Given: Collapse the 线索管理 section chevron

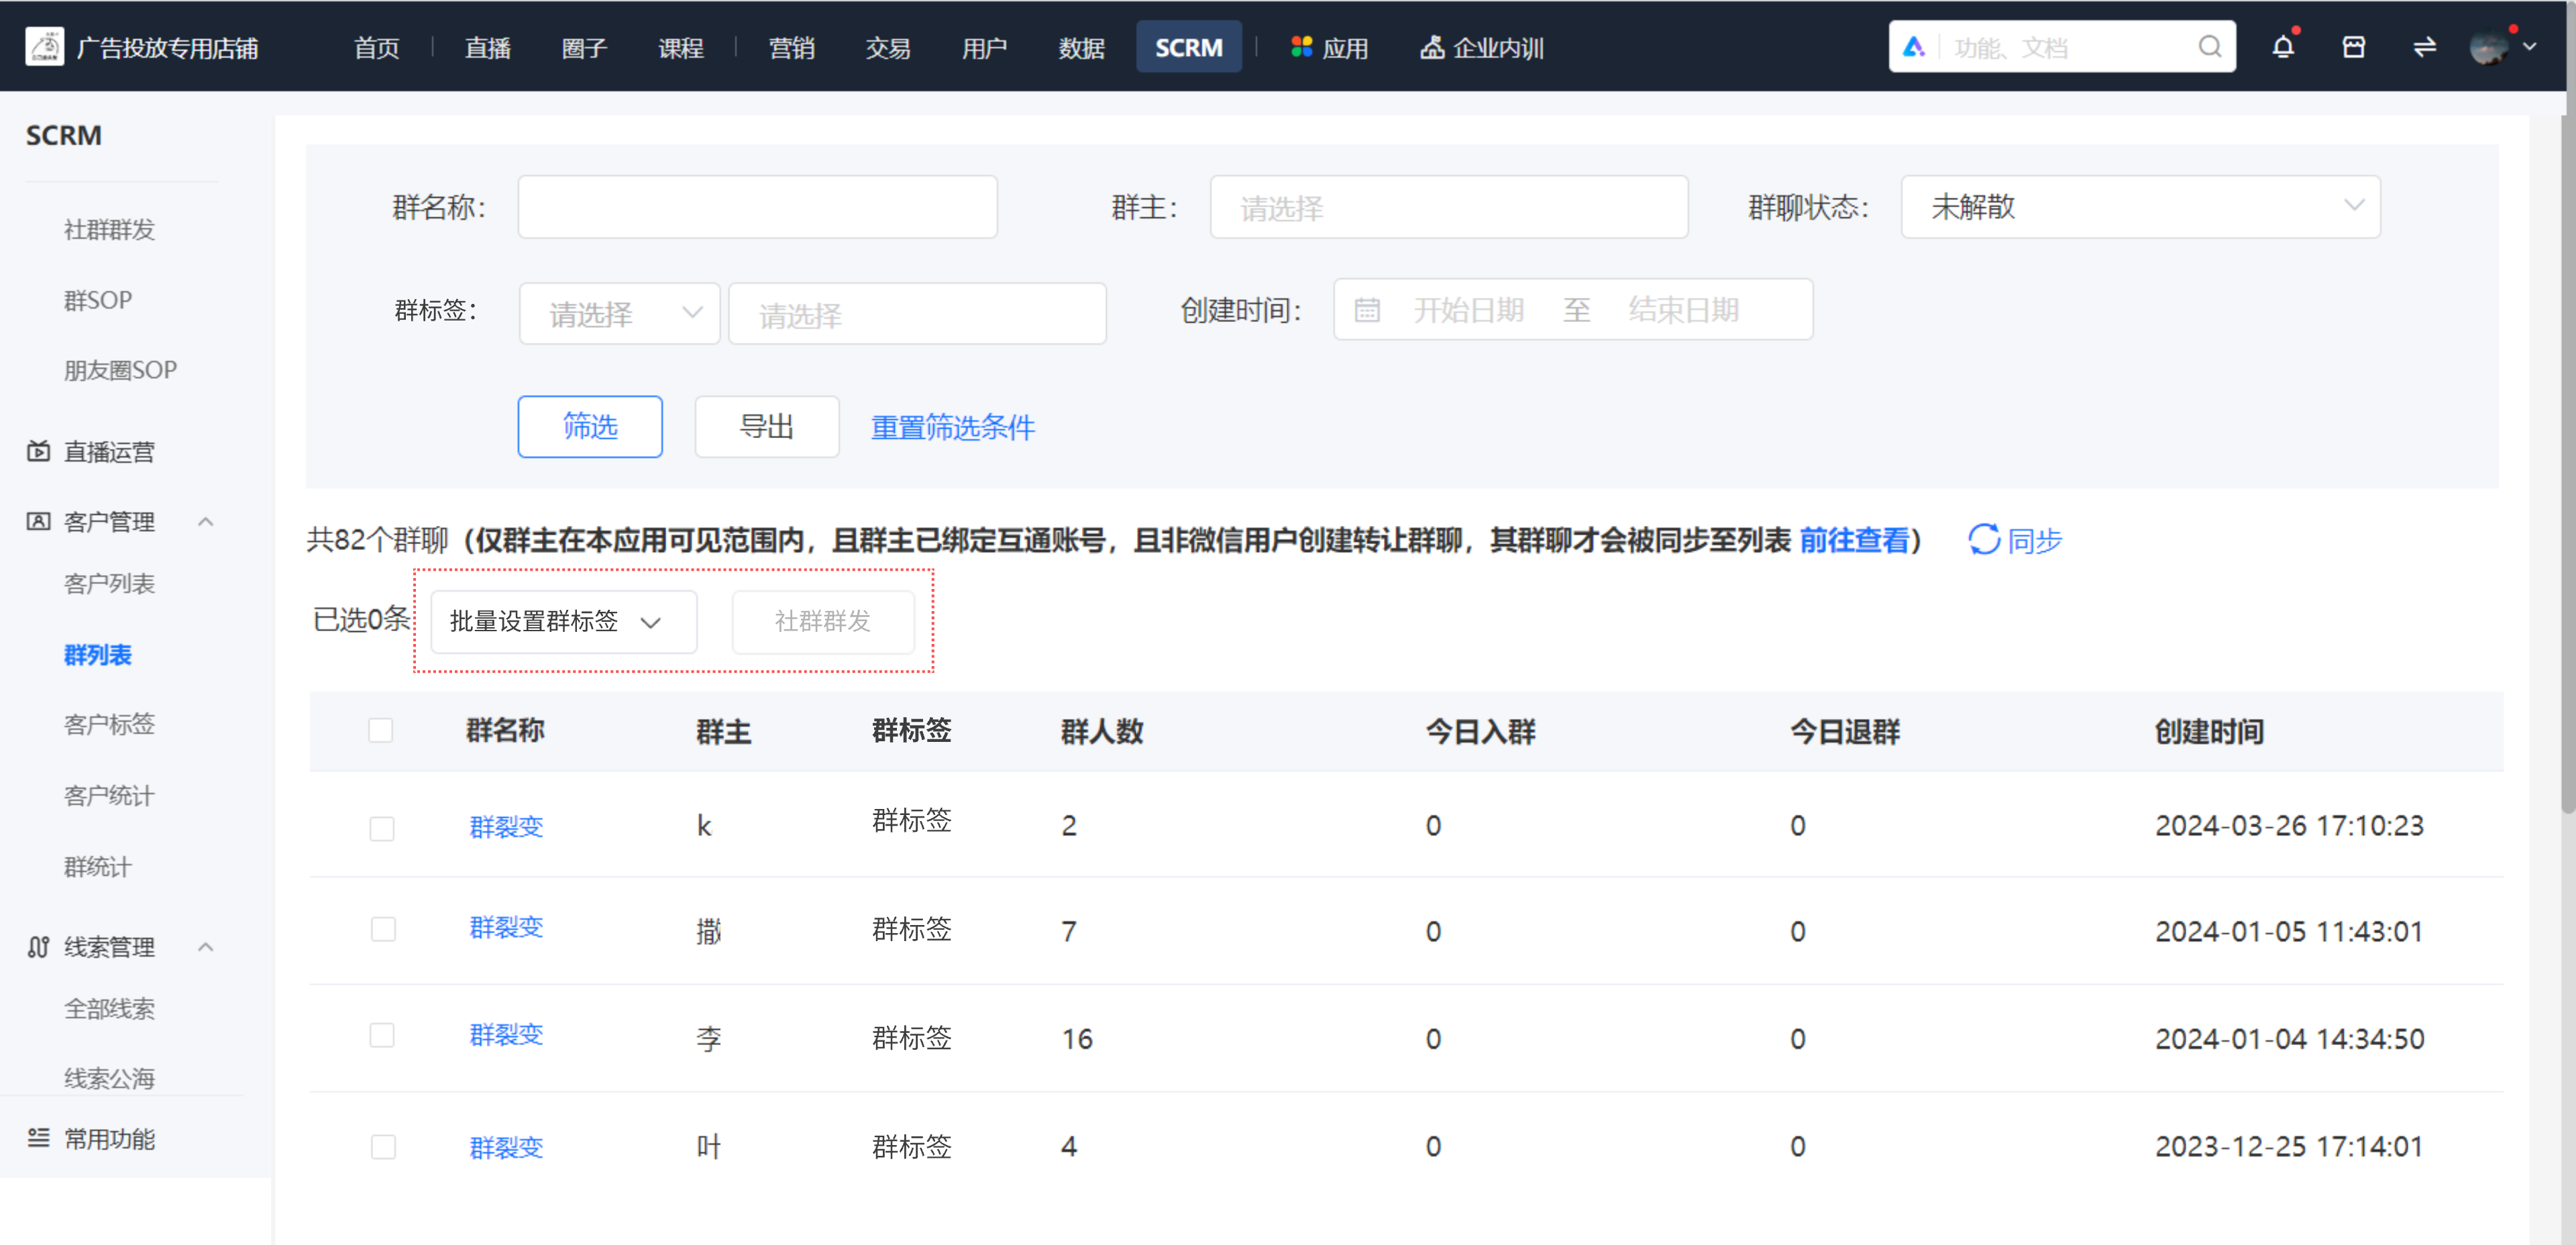Looking at the screenshot, I should click(x=206, y=947).
